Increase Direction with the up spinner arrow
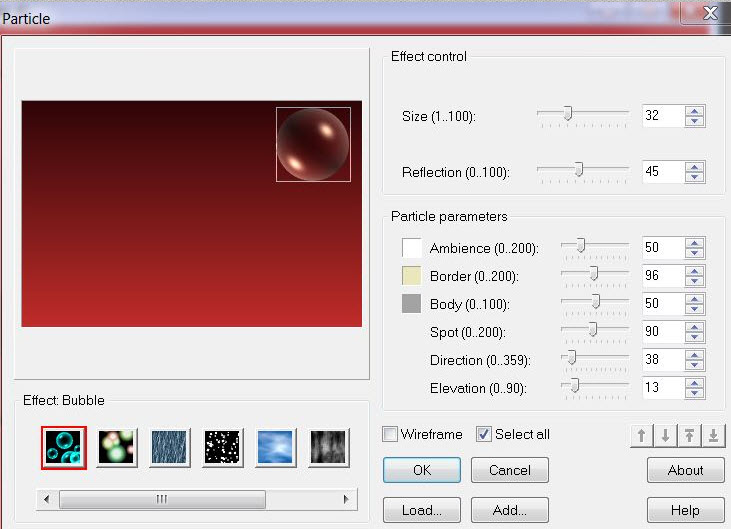This screenshot has width=731, height=529. pyautogui.click(x=695, y=355)
